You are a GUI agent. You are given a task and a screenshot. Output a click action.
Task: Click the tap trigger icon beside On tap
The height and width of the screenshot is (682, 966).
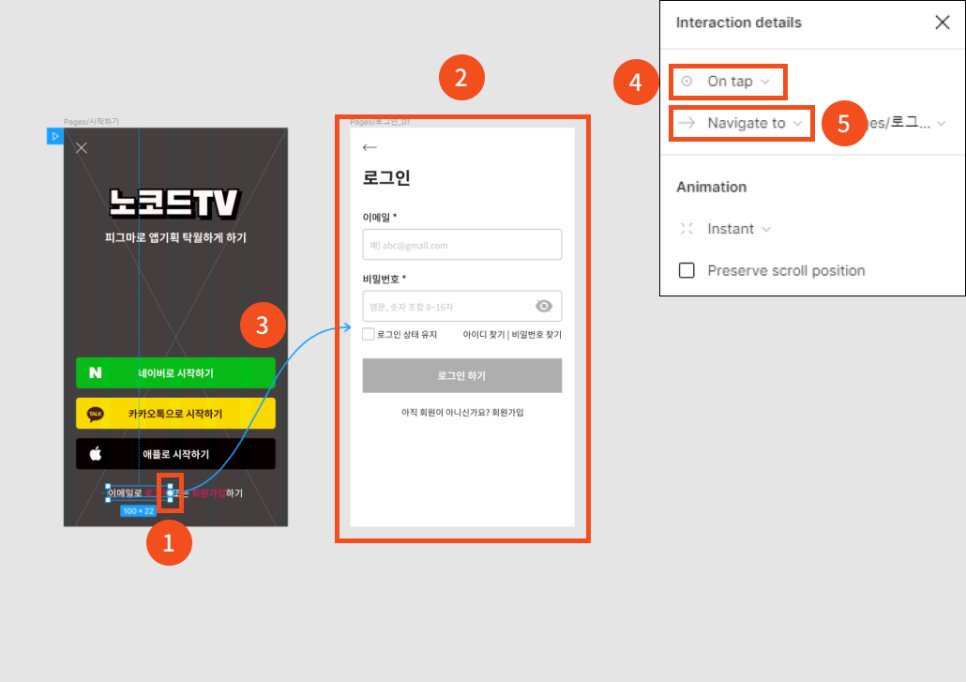pyautogui.click(x=686, y=81)
